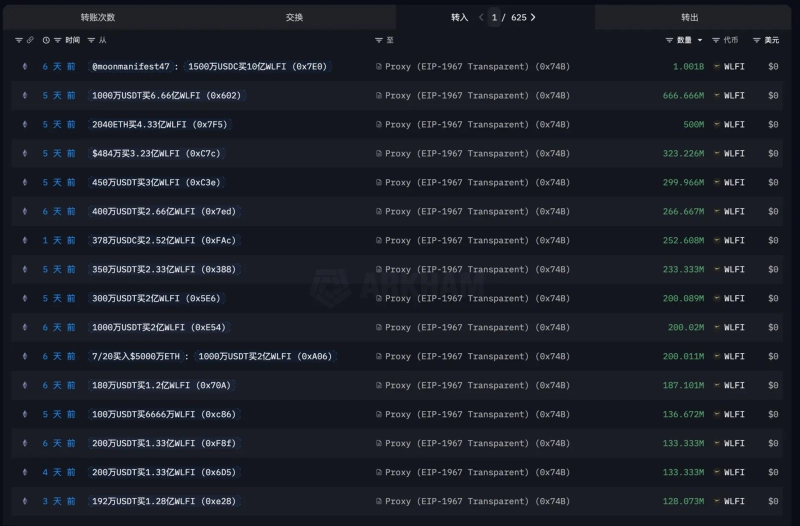800x526 pixels.
Task: Click the filter icon for 美元 column
Action: (757, 40)
